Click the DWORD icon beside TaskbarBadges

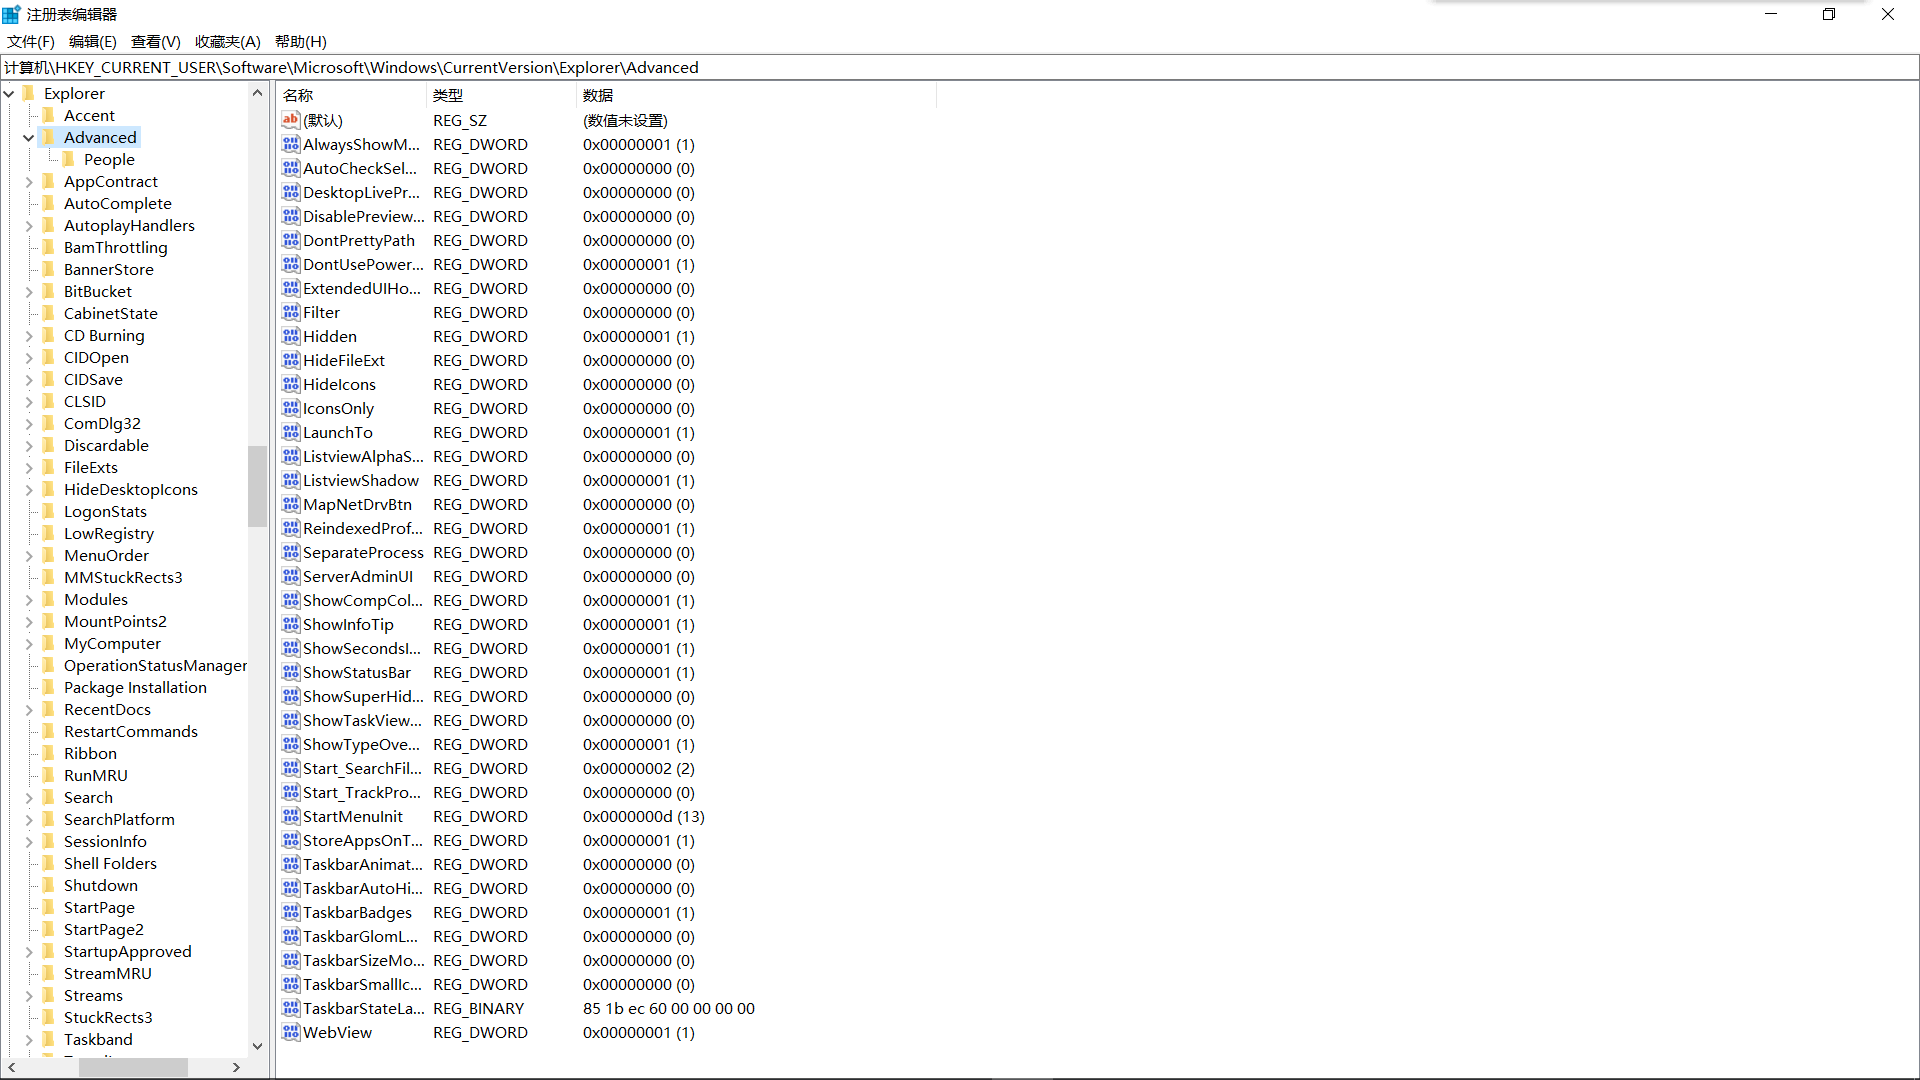(x=290, y=912)
